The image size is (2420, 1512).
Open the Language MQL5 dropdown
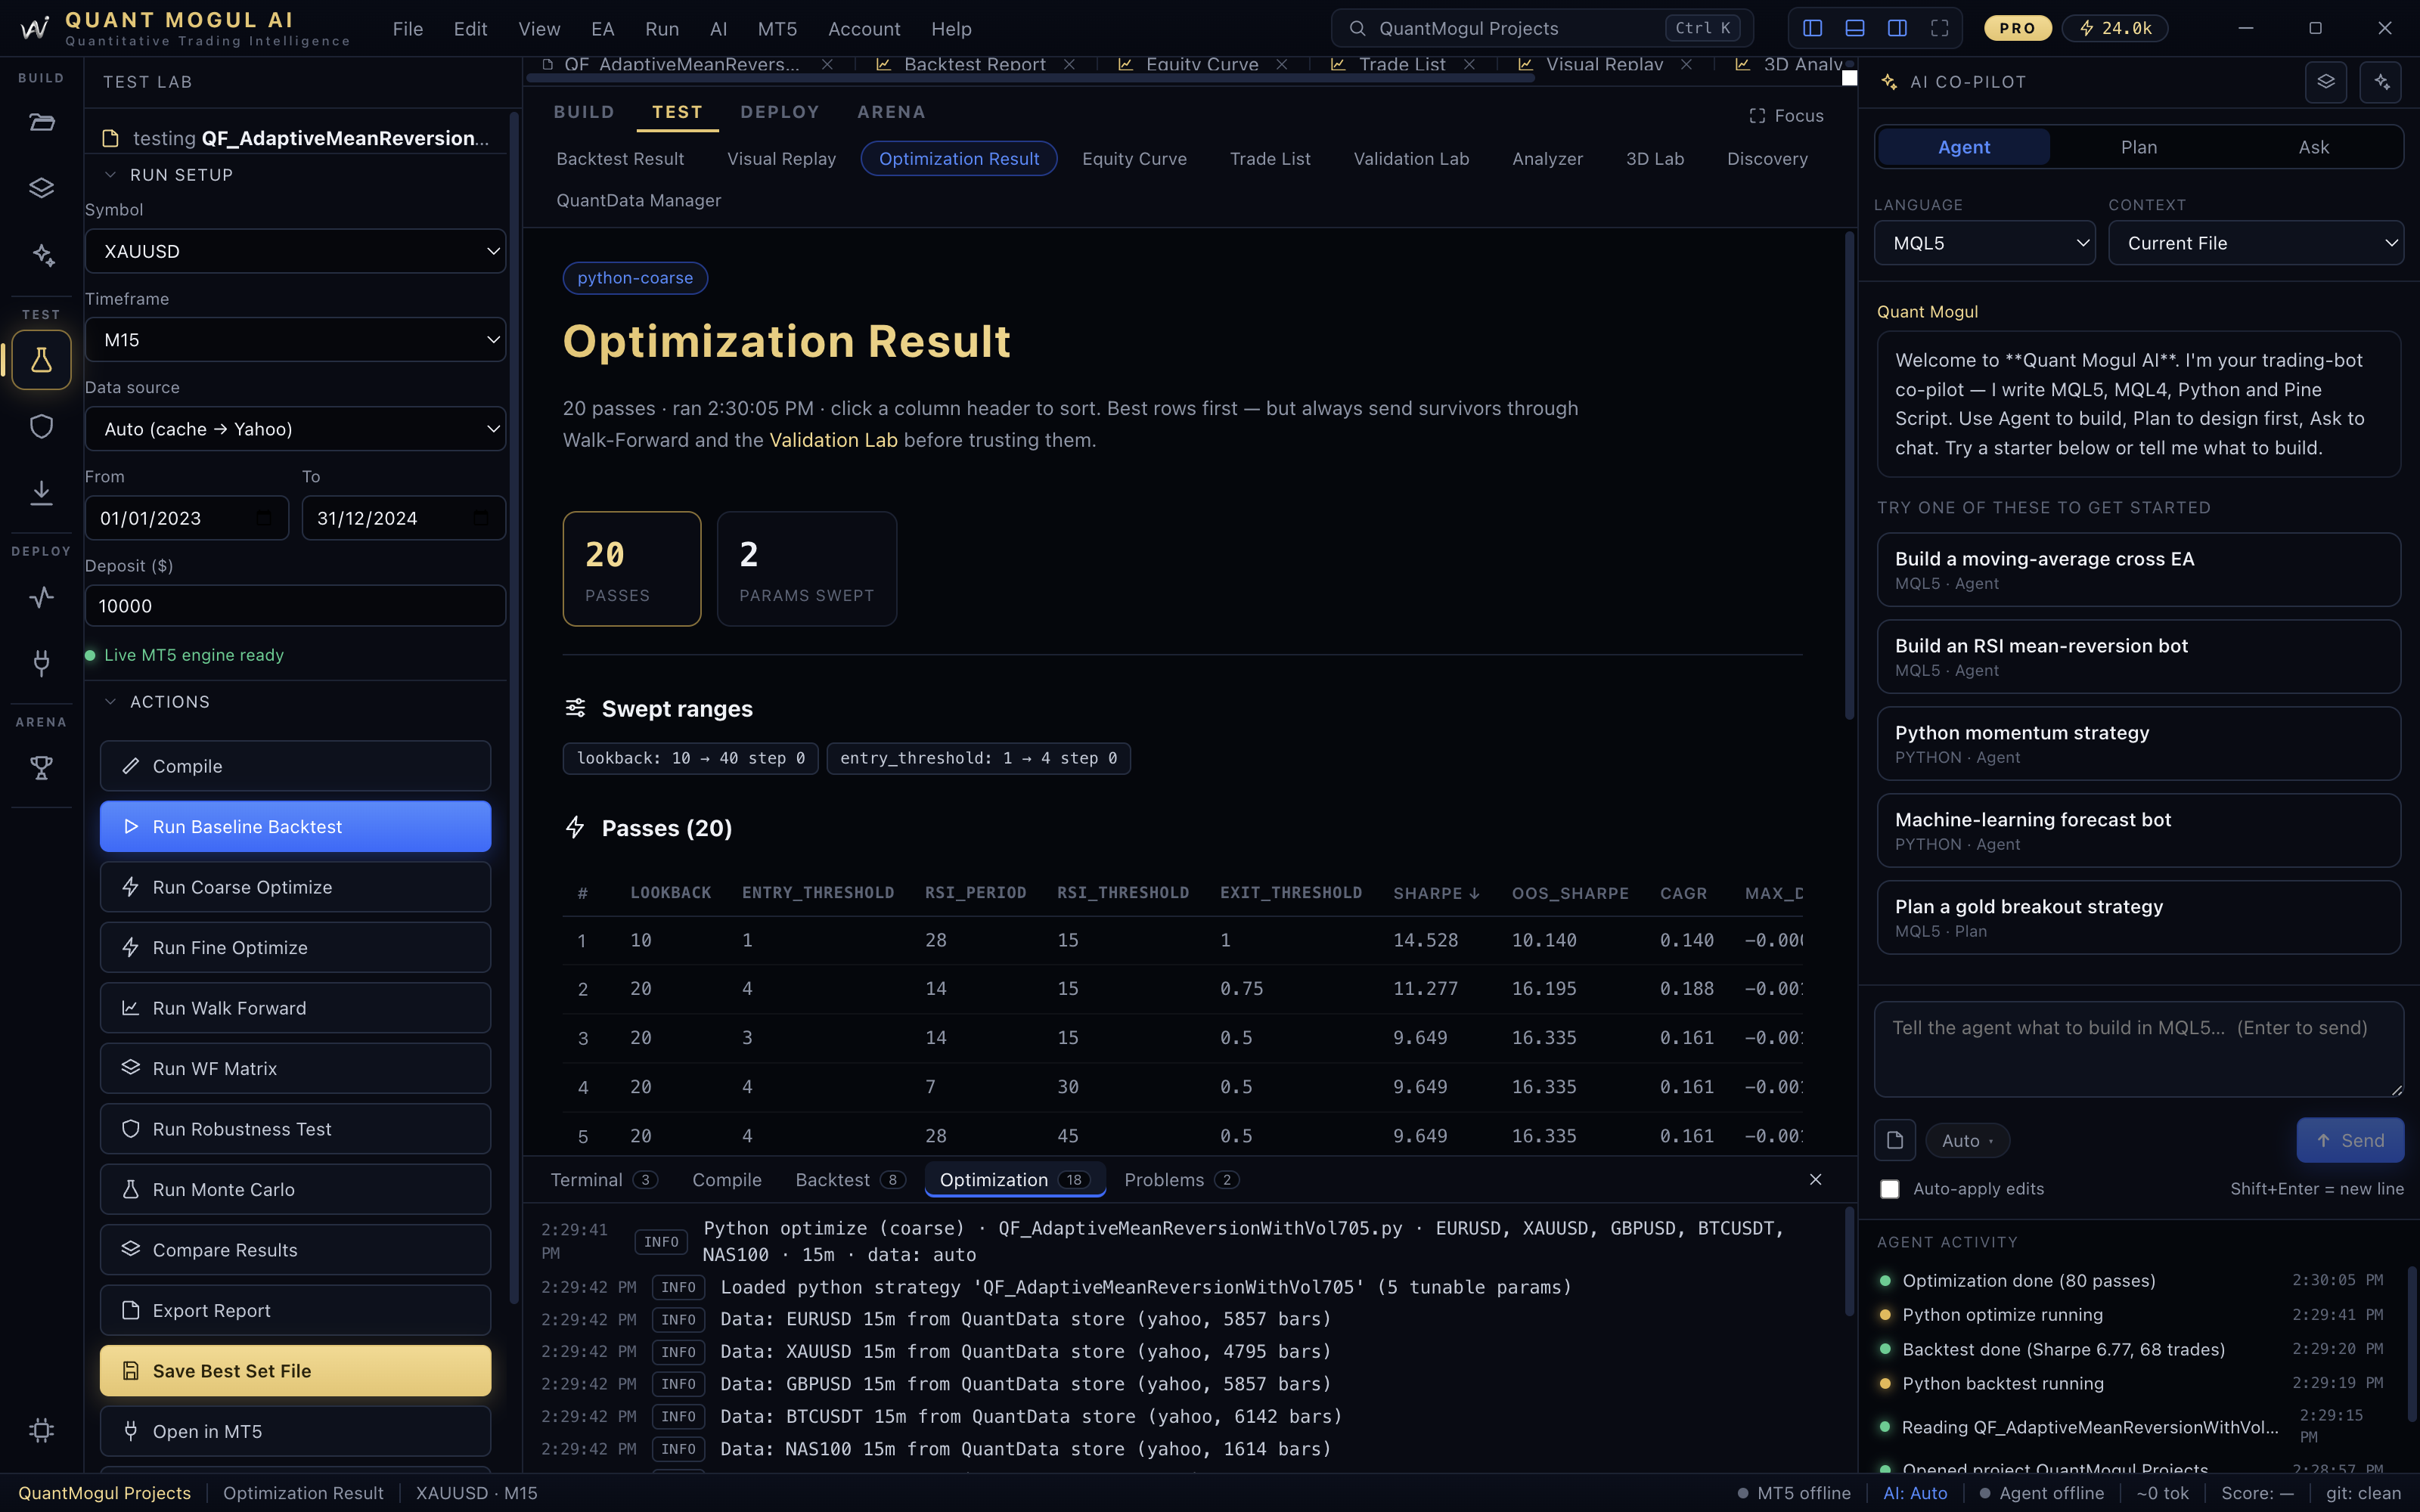[1984, 243]
